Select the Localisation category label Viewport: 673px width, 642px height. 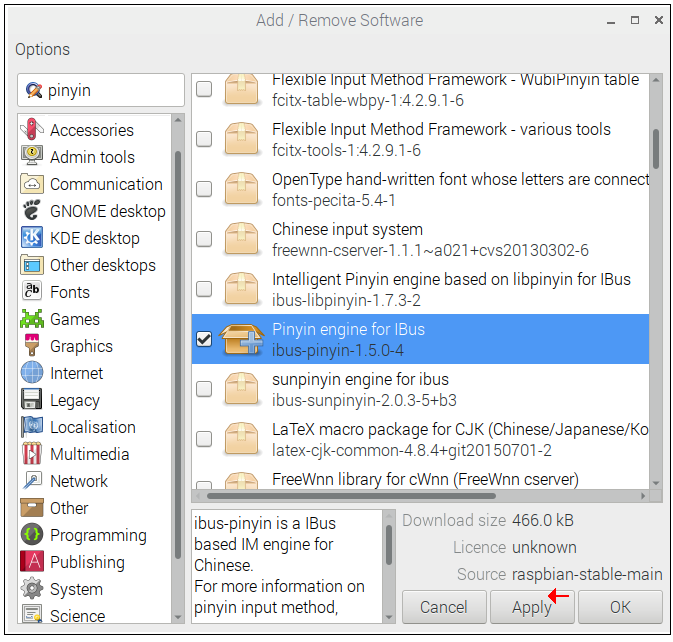[93, 427]
